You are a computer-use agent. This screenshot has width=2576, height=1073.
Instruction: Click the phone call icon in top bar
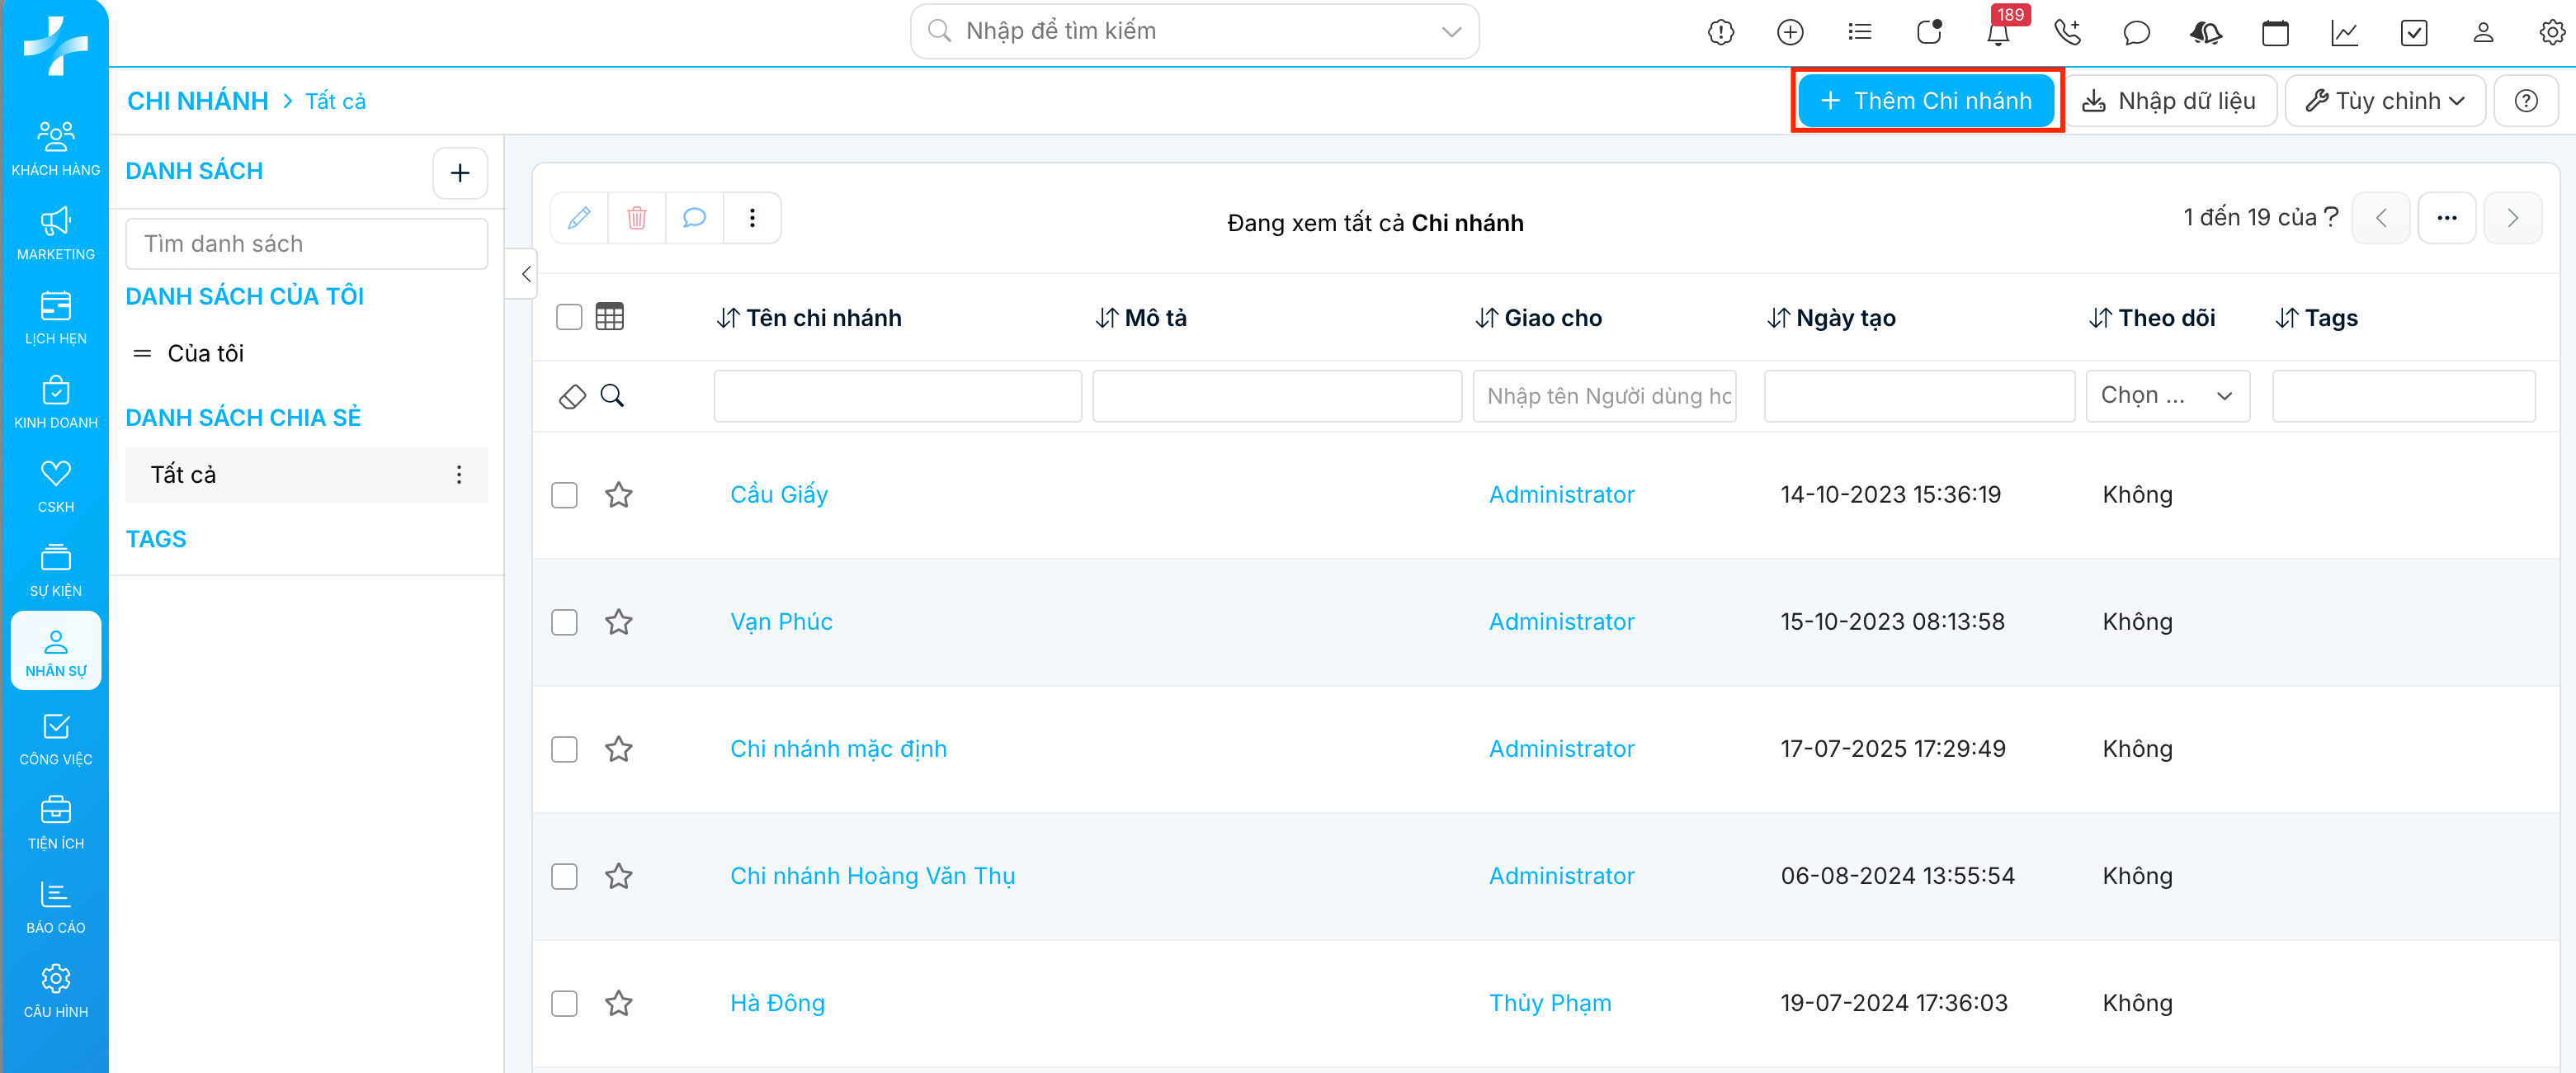(x=2067, y=33)
